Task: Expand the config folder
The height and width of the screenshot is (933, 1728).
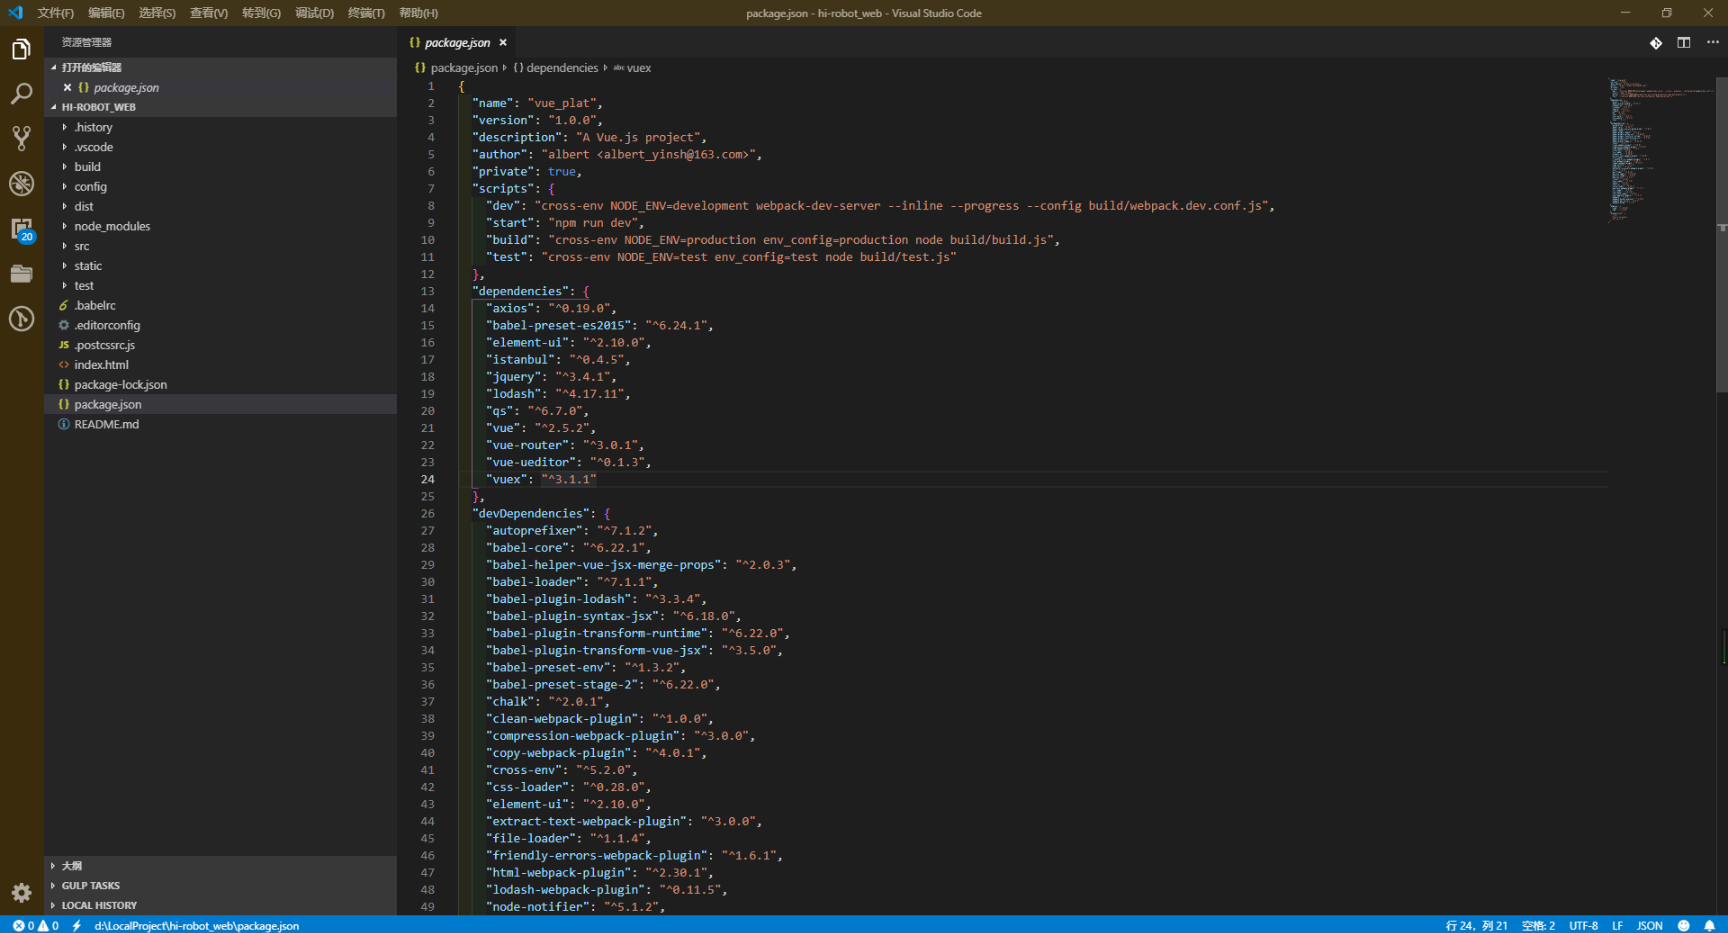Action: click(220, 187)
